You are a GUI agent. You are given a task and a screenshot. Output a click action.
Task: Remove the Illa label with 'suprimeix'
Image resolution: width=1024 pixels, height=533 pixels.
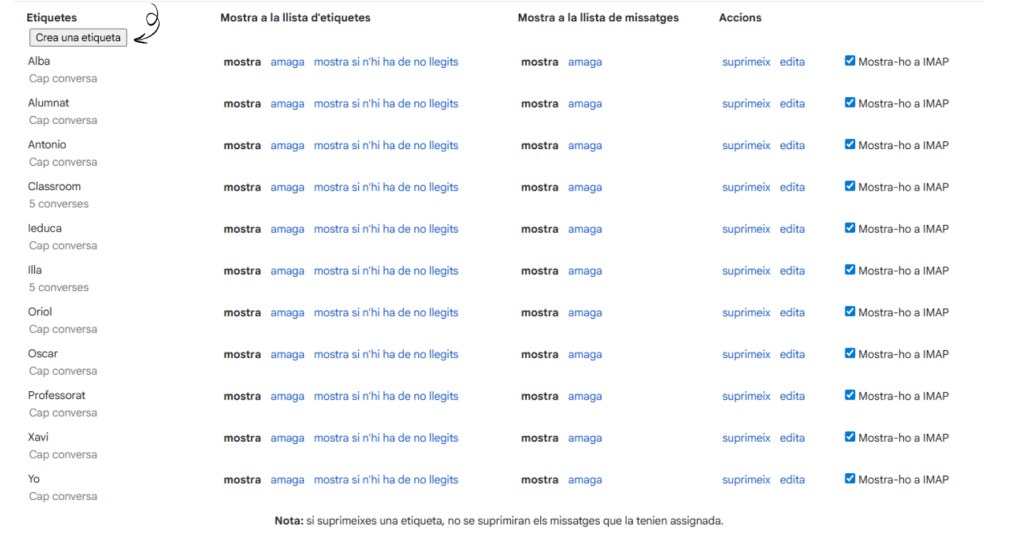746,271
